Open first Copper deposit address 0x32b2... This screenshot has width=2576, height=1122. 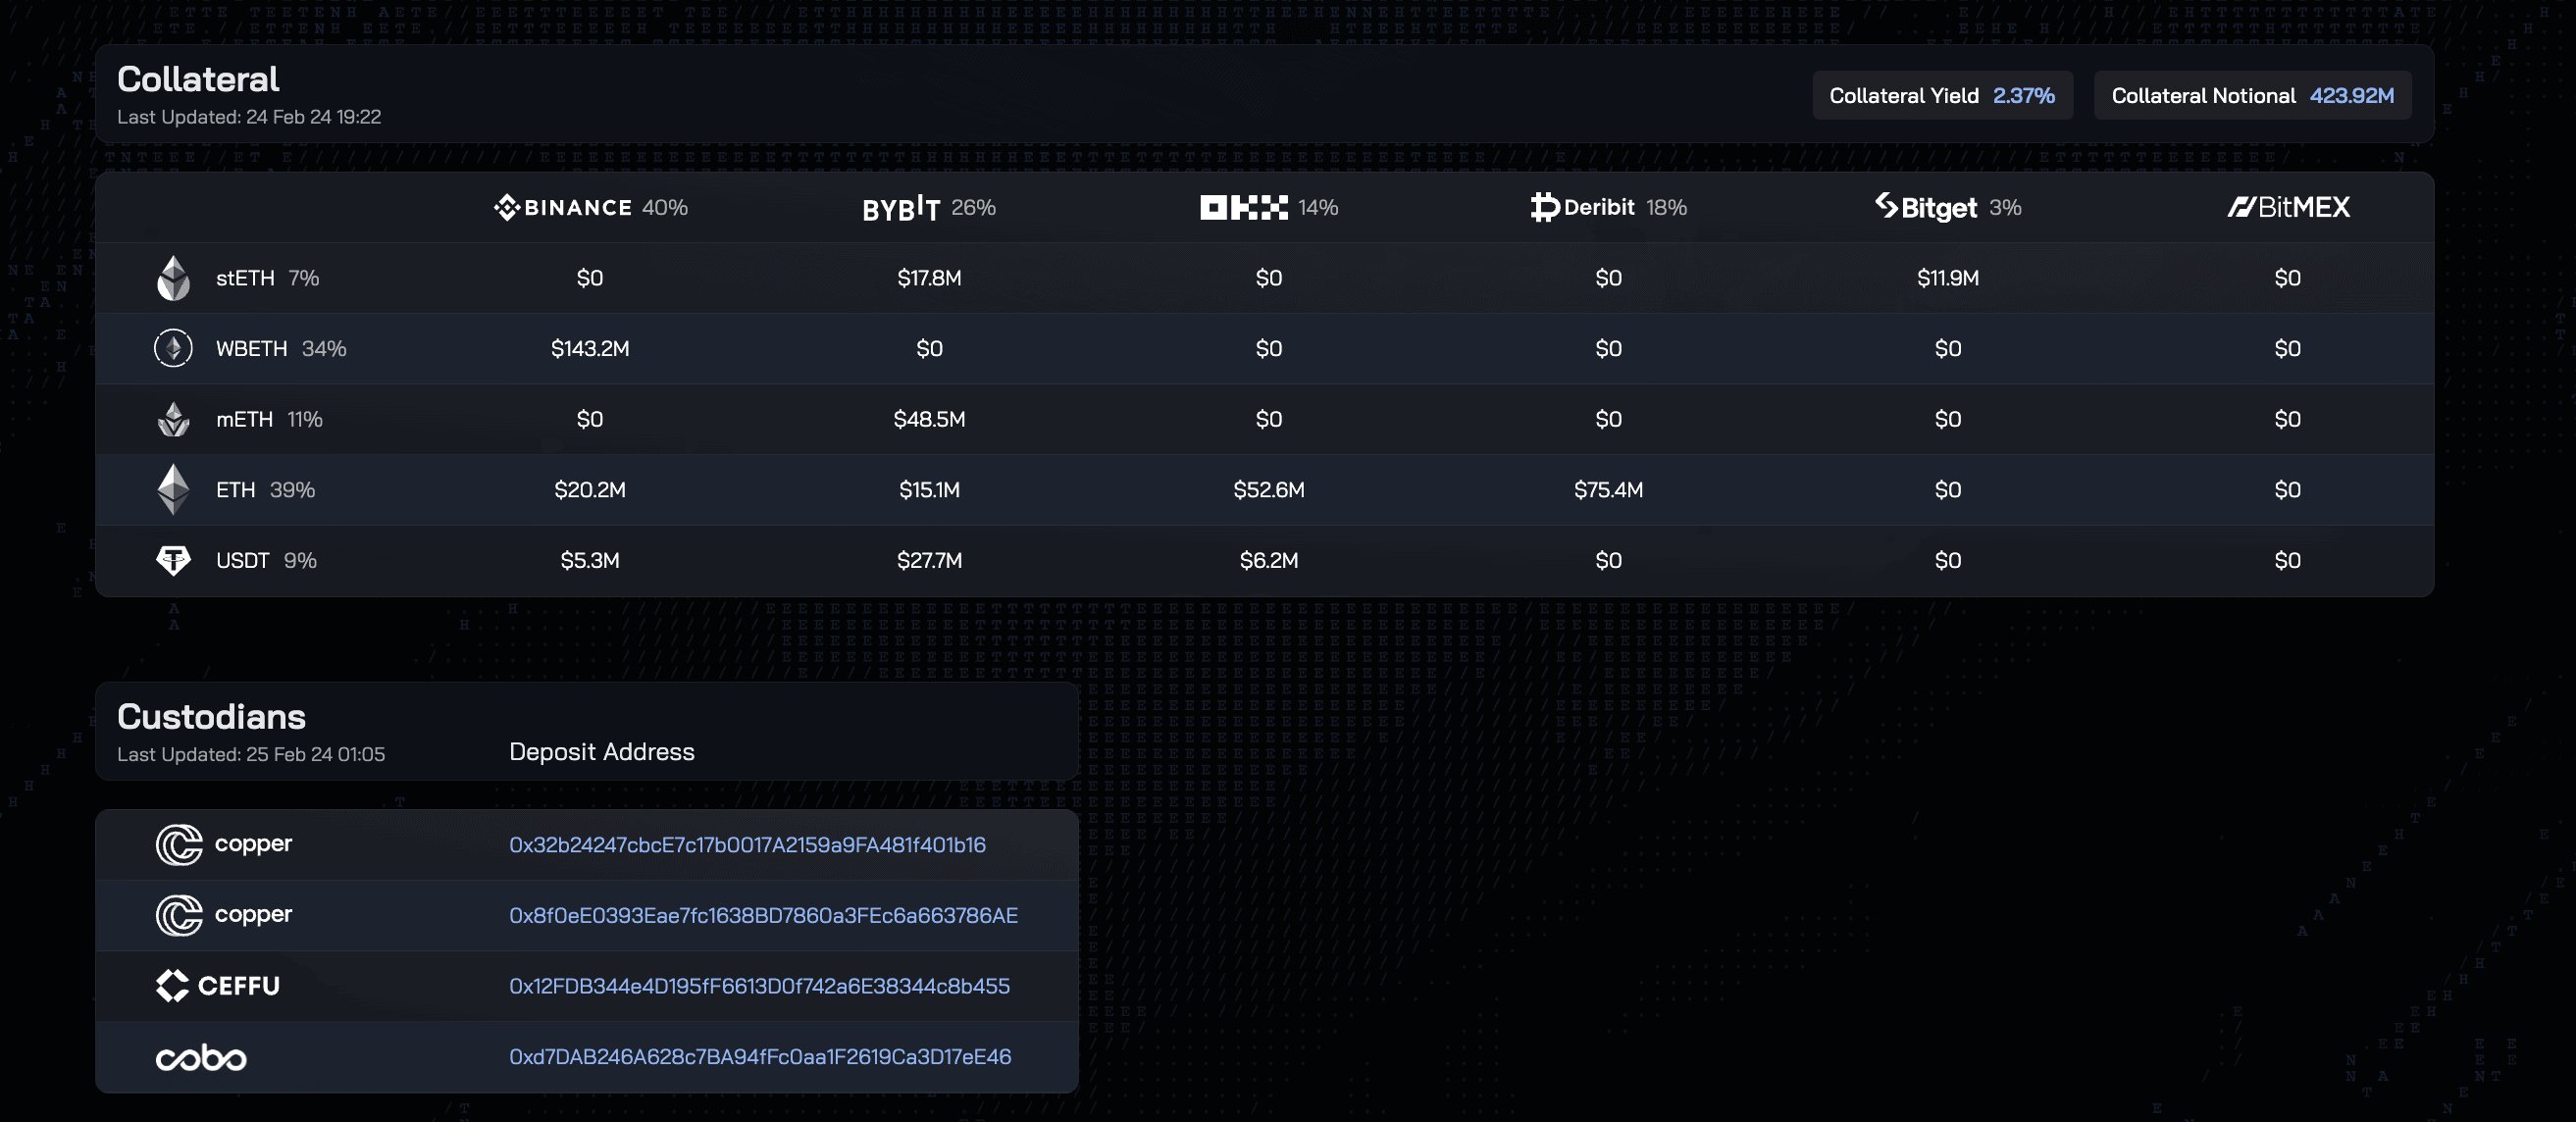point(747,845)
